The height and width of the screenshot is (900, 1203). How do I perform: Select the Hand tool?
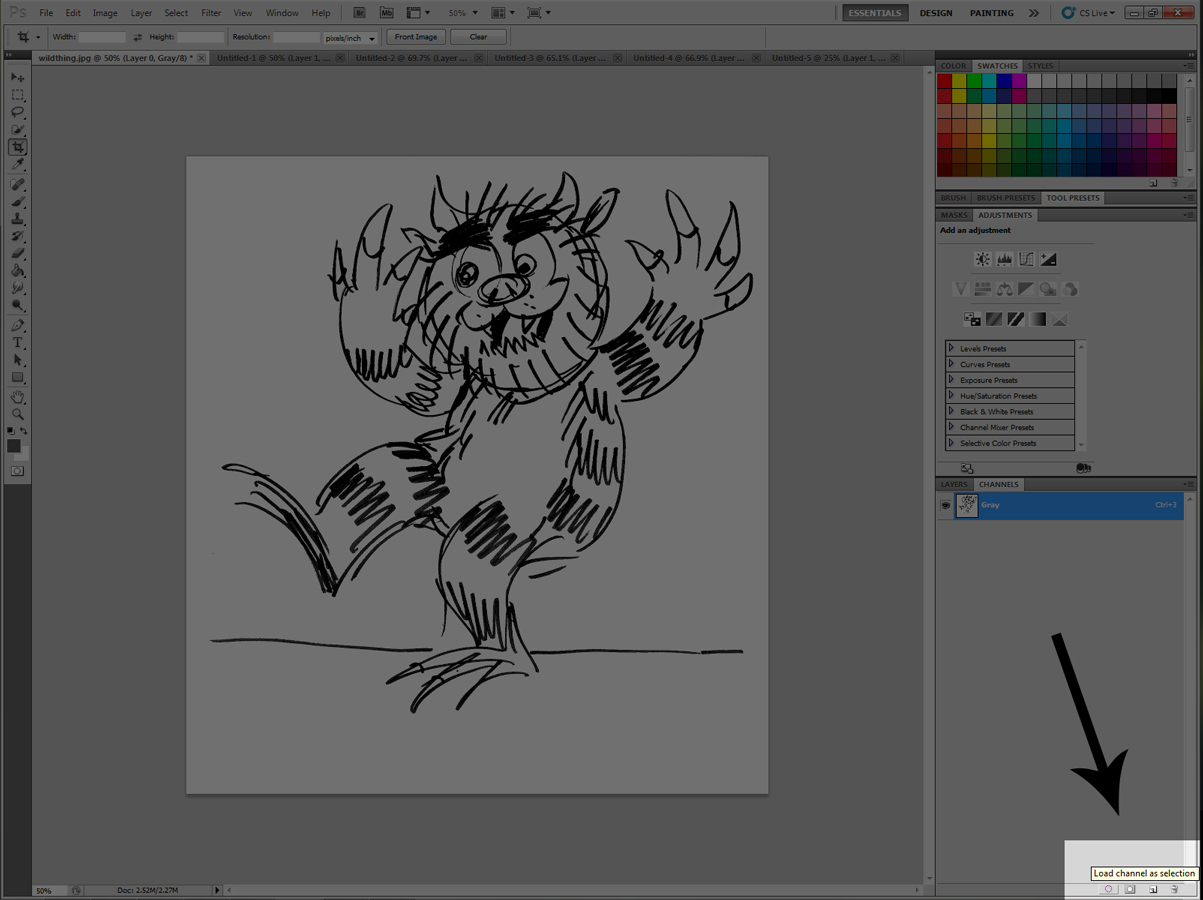click(17, 397)
